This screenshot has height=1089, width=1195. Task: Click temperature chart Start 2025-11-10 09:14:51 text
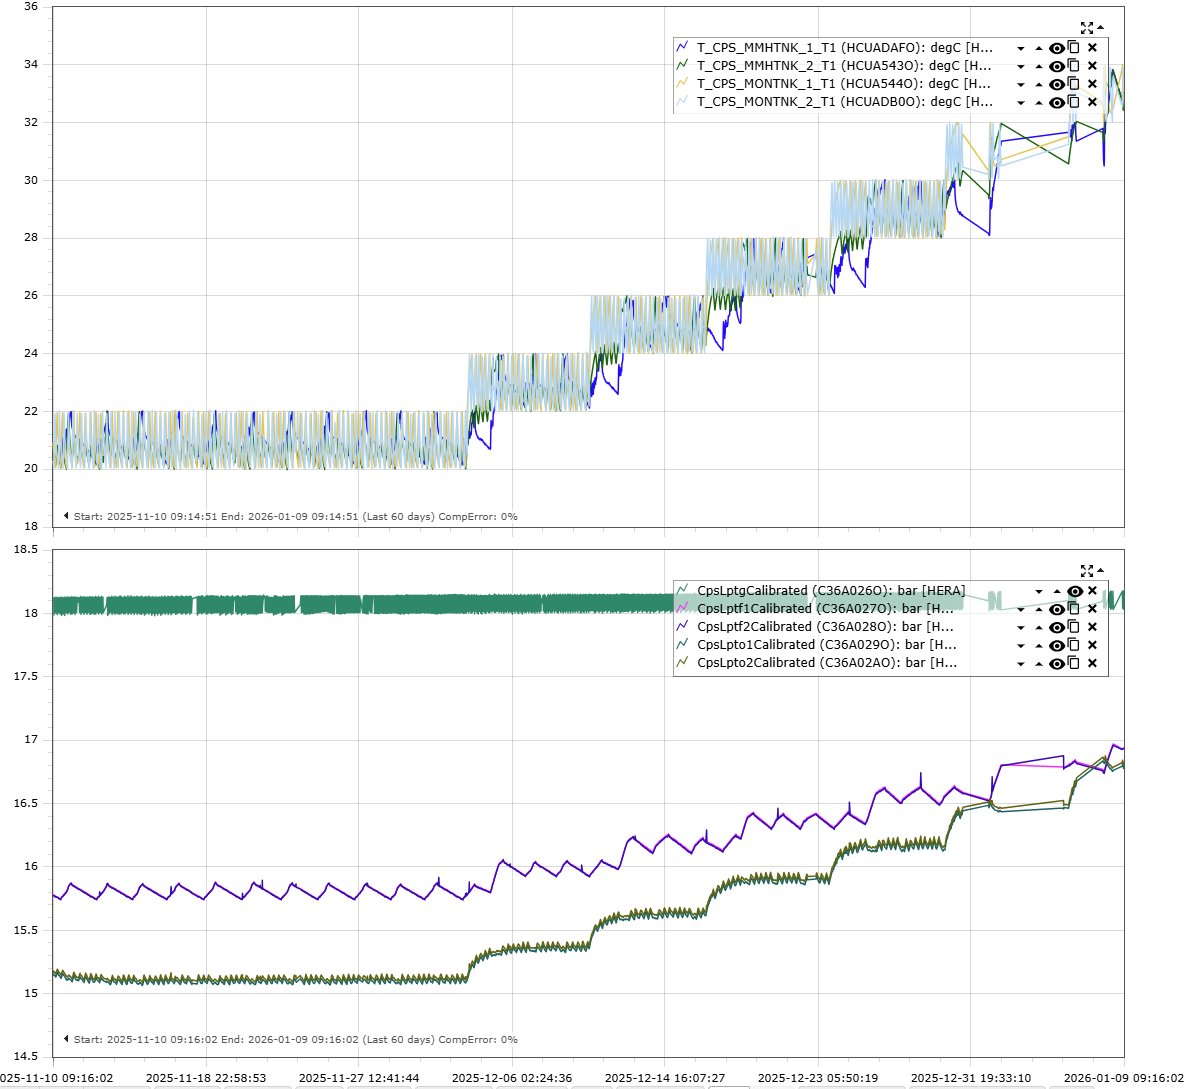146,517
